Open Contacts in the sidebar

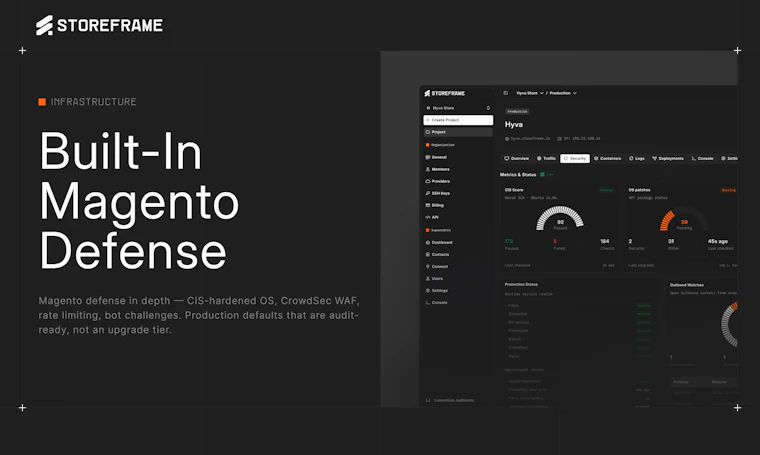tap(438, 254)
